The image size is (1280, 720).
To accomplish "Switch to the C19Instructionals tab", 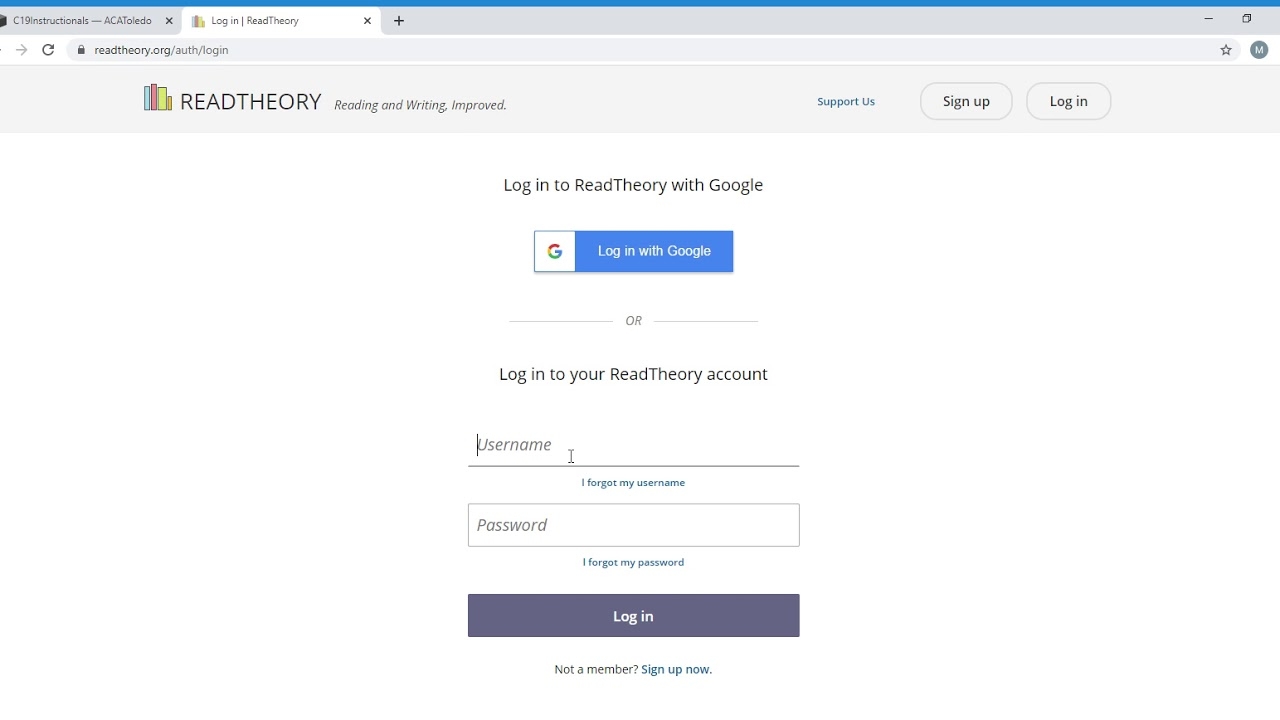I will click(80, 20).
